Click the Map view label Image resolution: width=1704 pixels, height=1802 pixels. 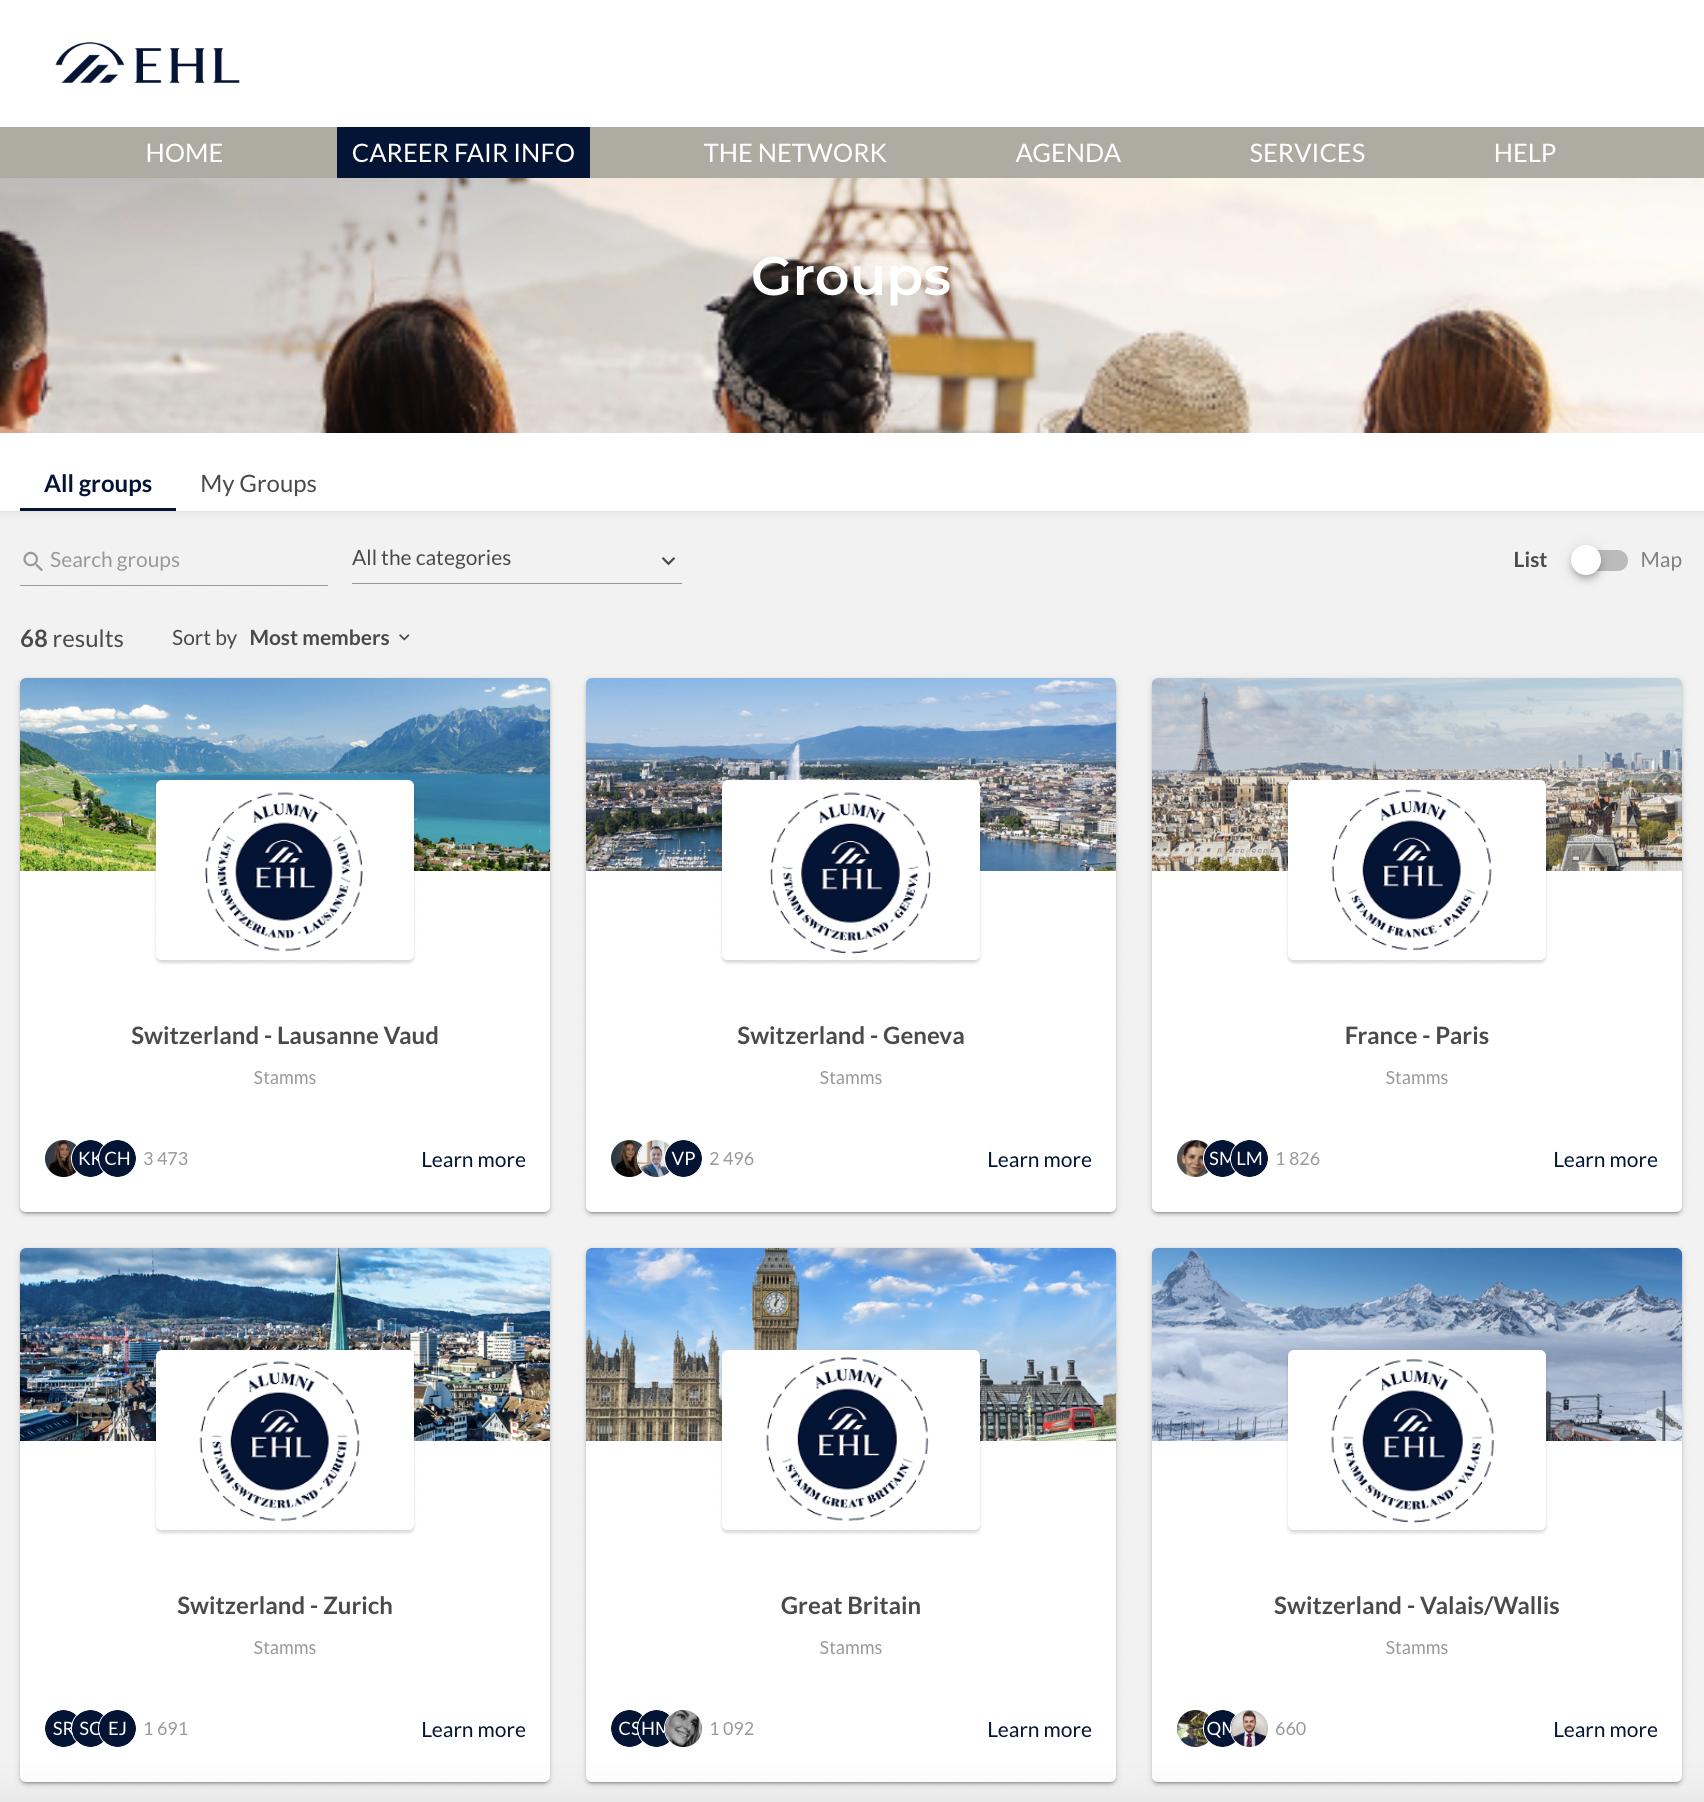pyautogui.click(x=1661, y=560)
